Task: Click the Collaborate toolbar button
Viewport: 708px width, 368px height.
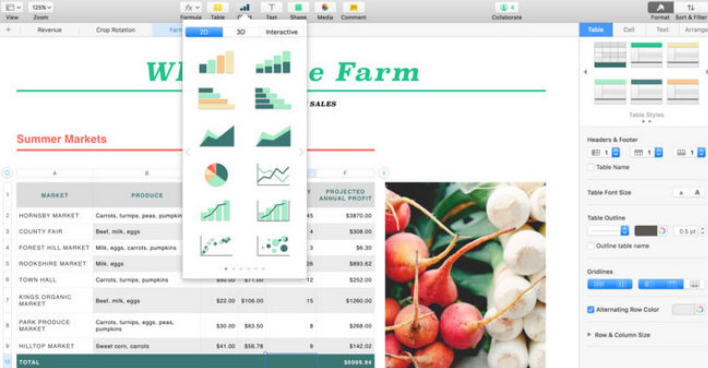Action: (x=507, y=8)
